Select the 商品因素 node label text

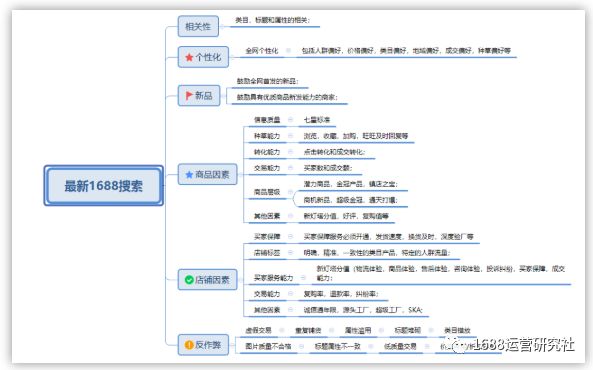click(212, 174)
